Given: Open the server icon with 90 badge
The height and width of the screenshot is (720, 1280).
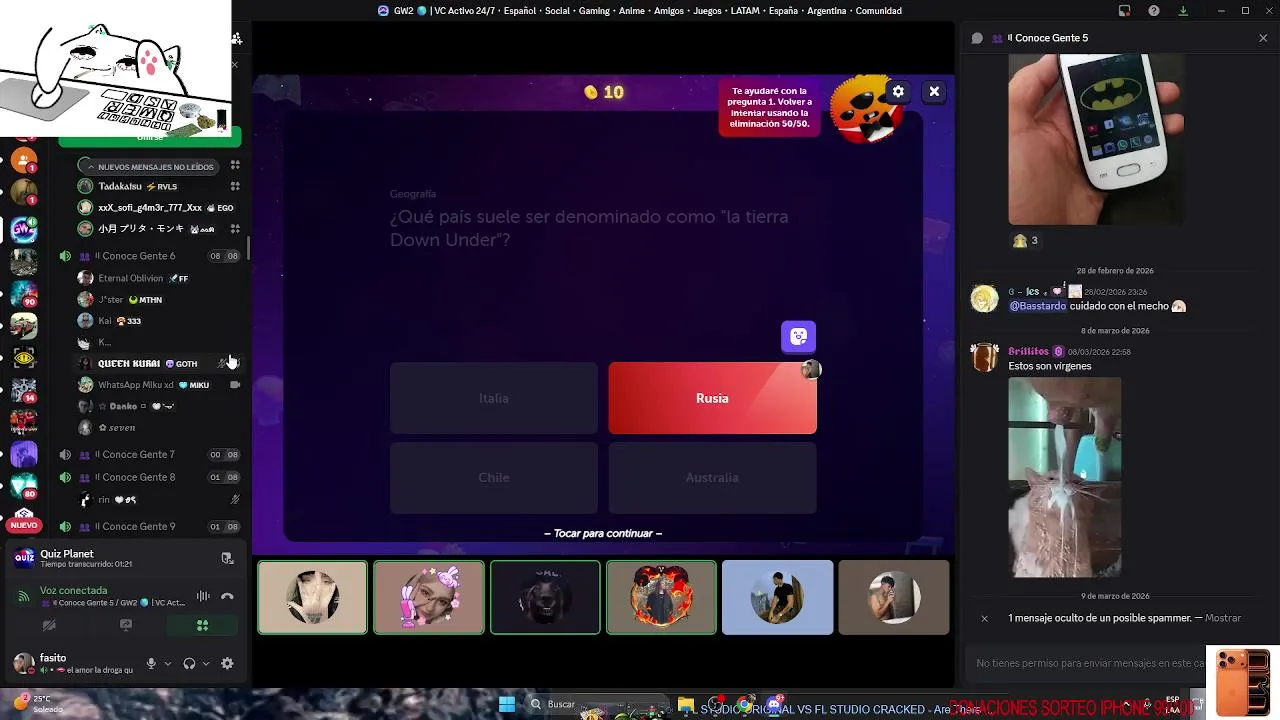Looking at the screenshot, I should (x=24, y=294).
